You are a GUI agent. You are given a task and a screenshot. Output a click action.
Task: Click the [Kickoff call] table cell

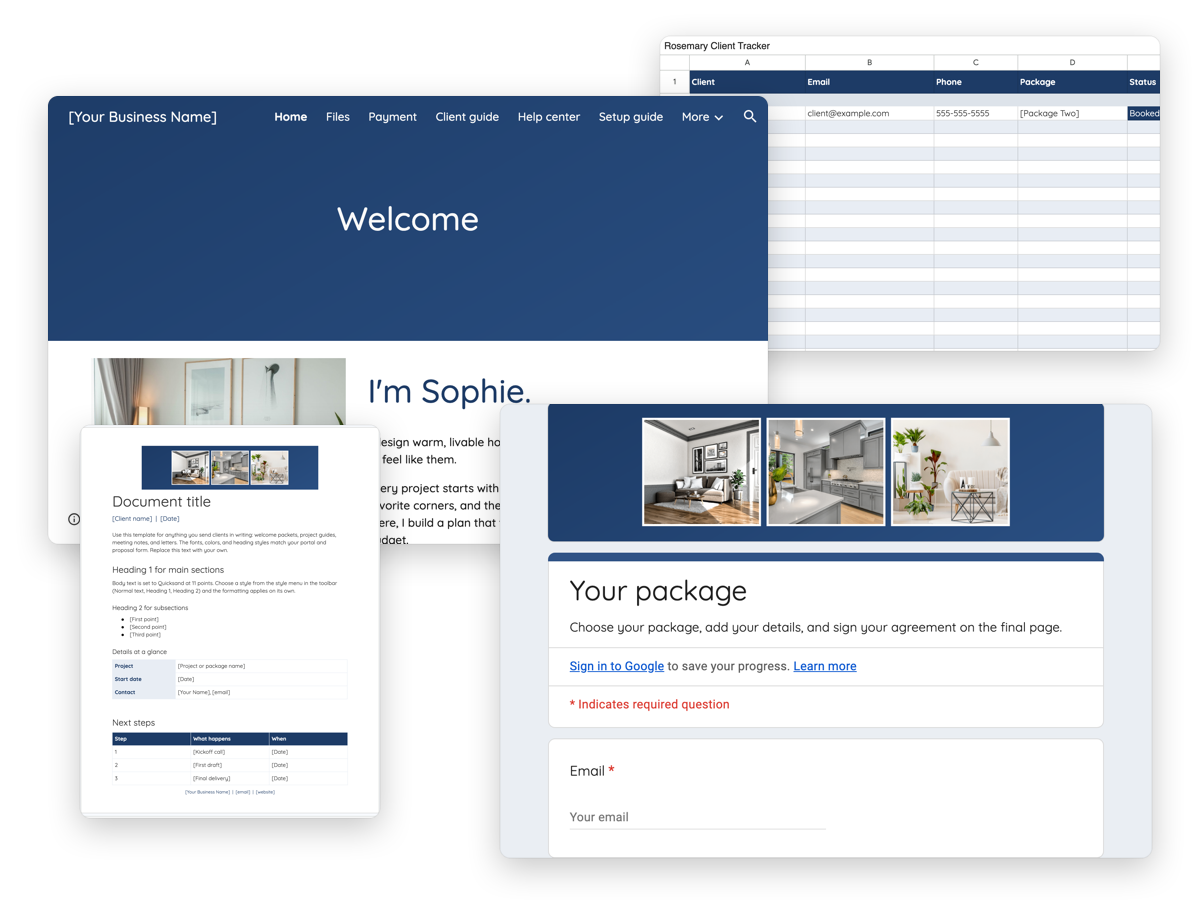[x=229, y=752]
